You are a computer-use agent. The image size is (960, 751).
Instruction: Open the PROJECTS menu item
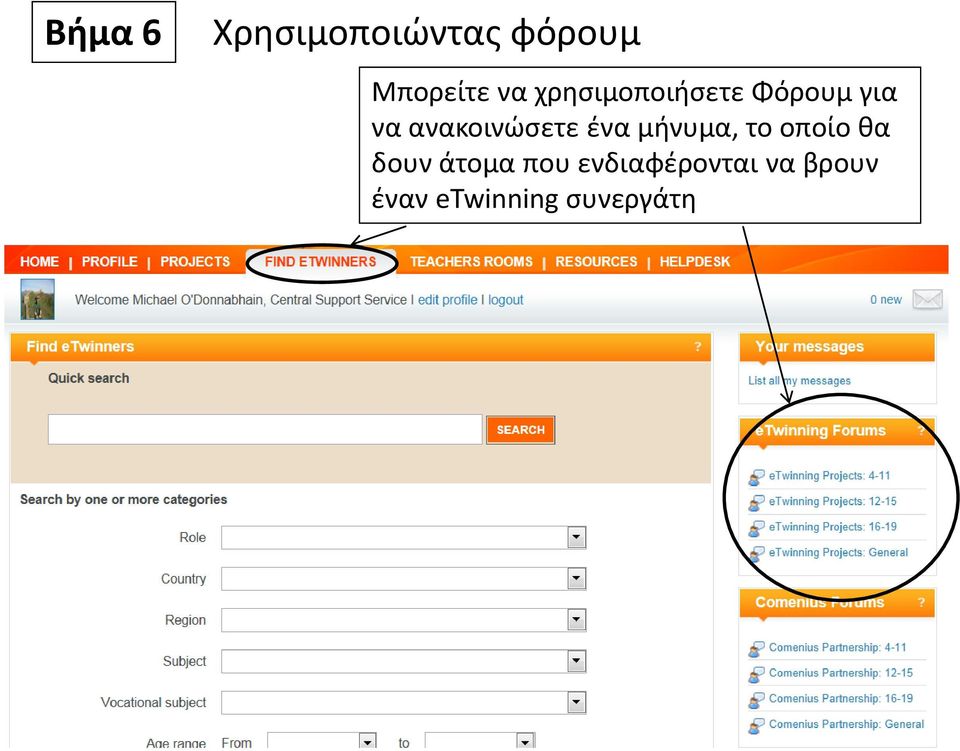[195, 262]
